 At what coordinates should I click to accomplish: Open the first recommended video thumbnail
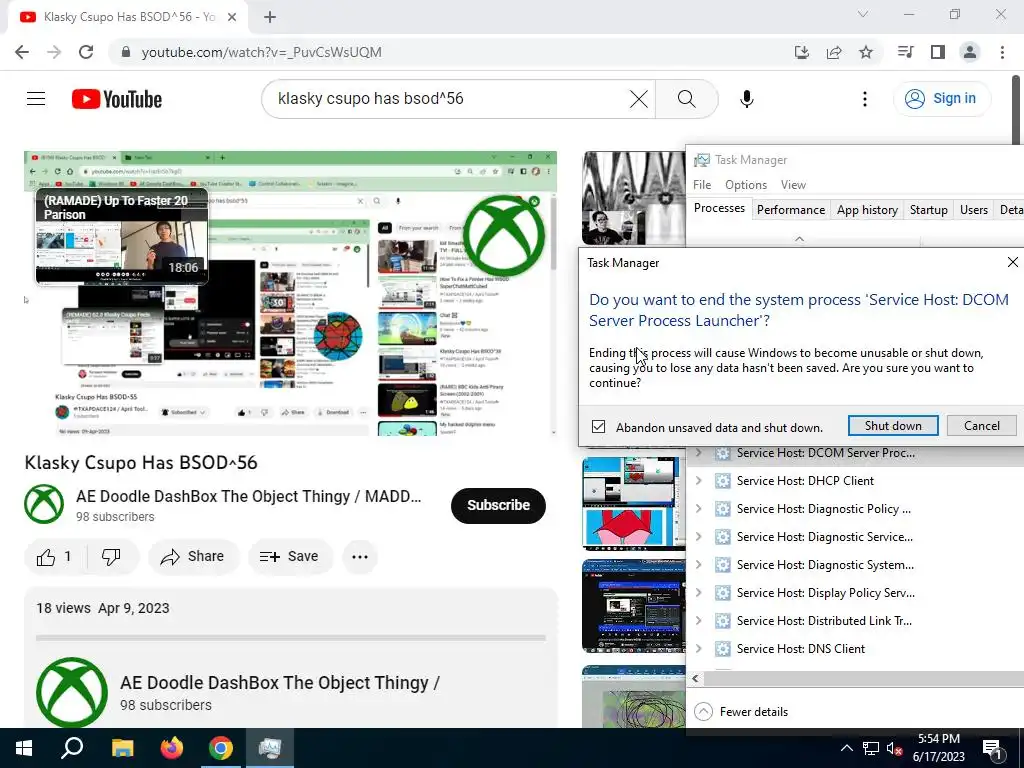[x=633, y=198]
